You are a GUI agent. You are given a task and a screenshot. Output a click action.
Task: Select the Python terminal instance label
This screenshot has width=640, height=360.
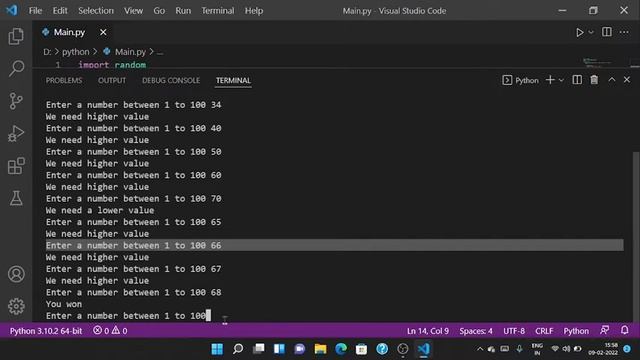click(520, 80)
